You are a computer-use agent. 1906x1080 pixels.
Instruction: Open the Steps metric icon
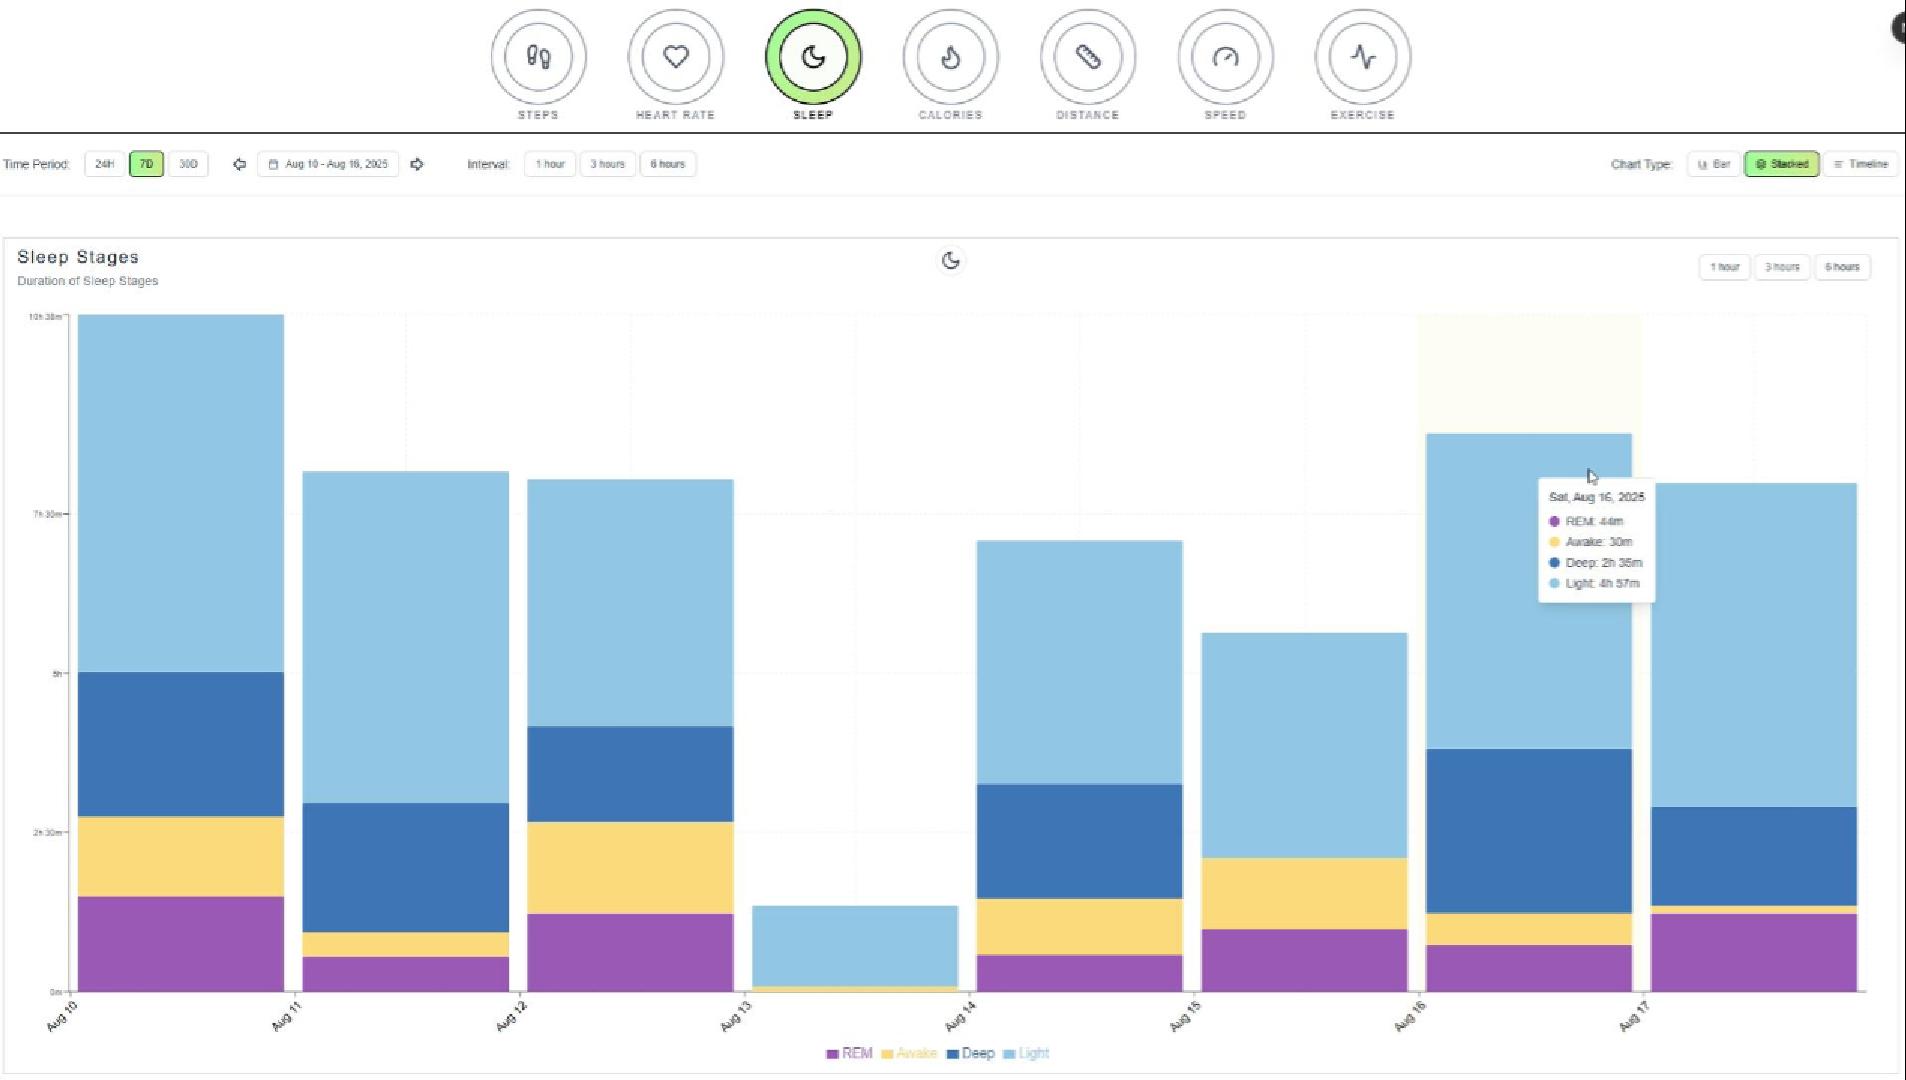[x=538, y=57]
